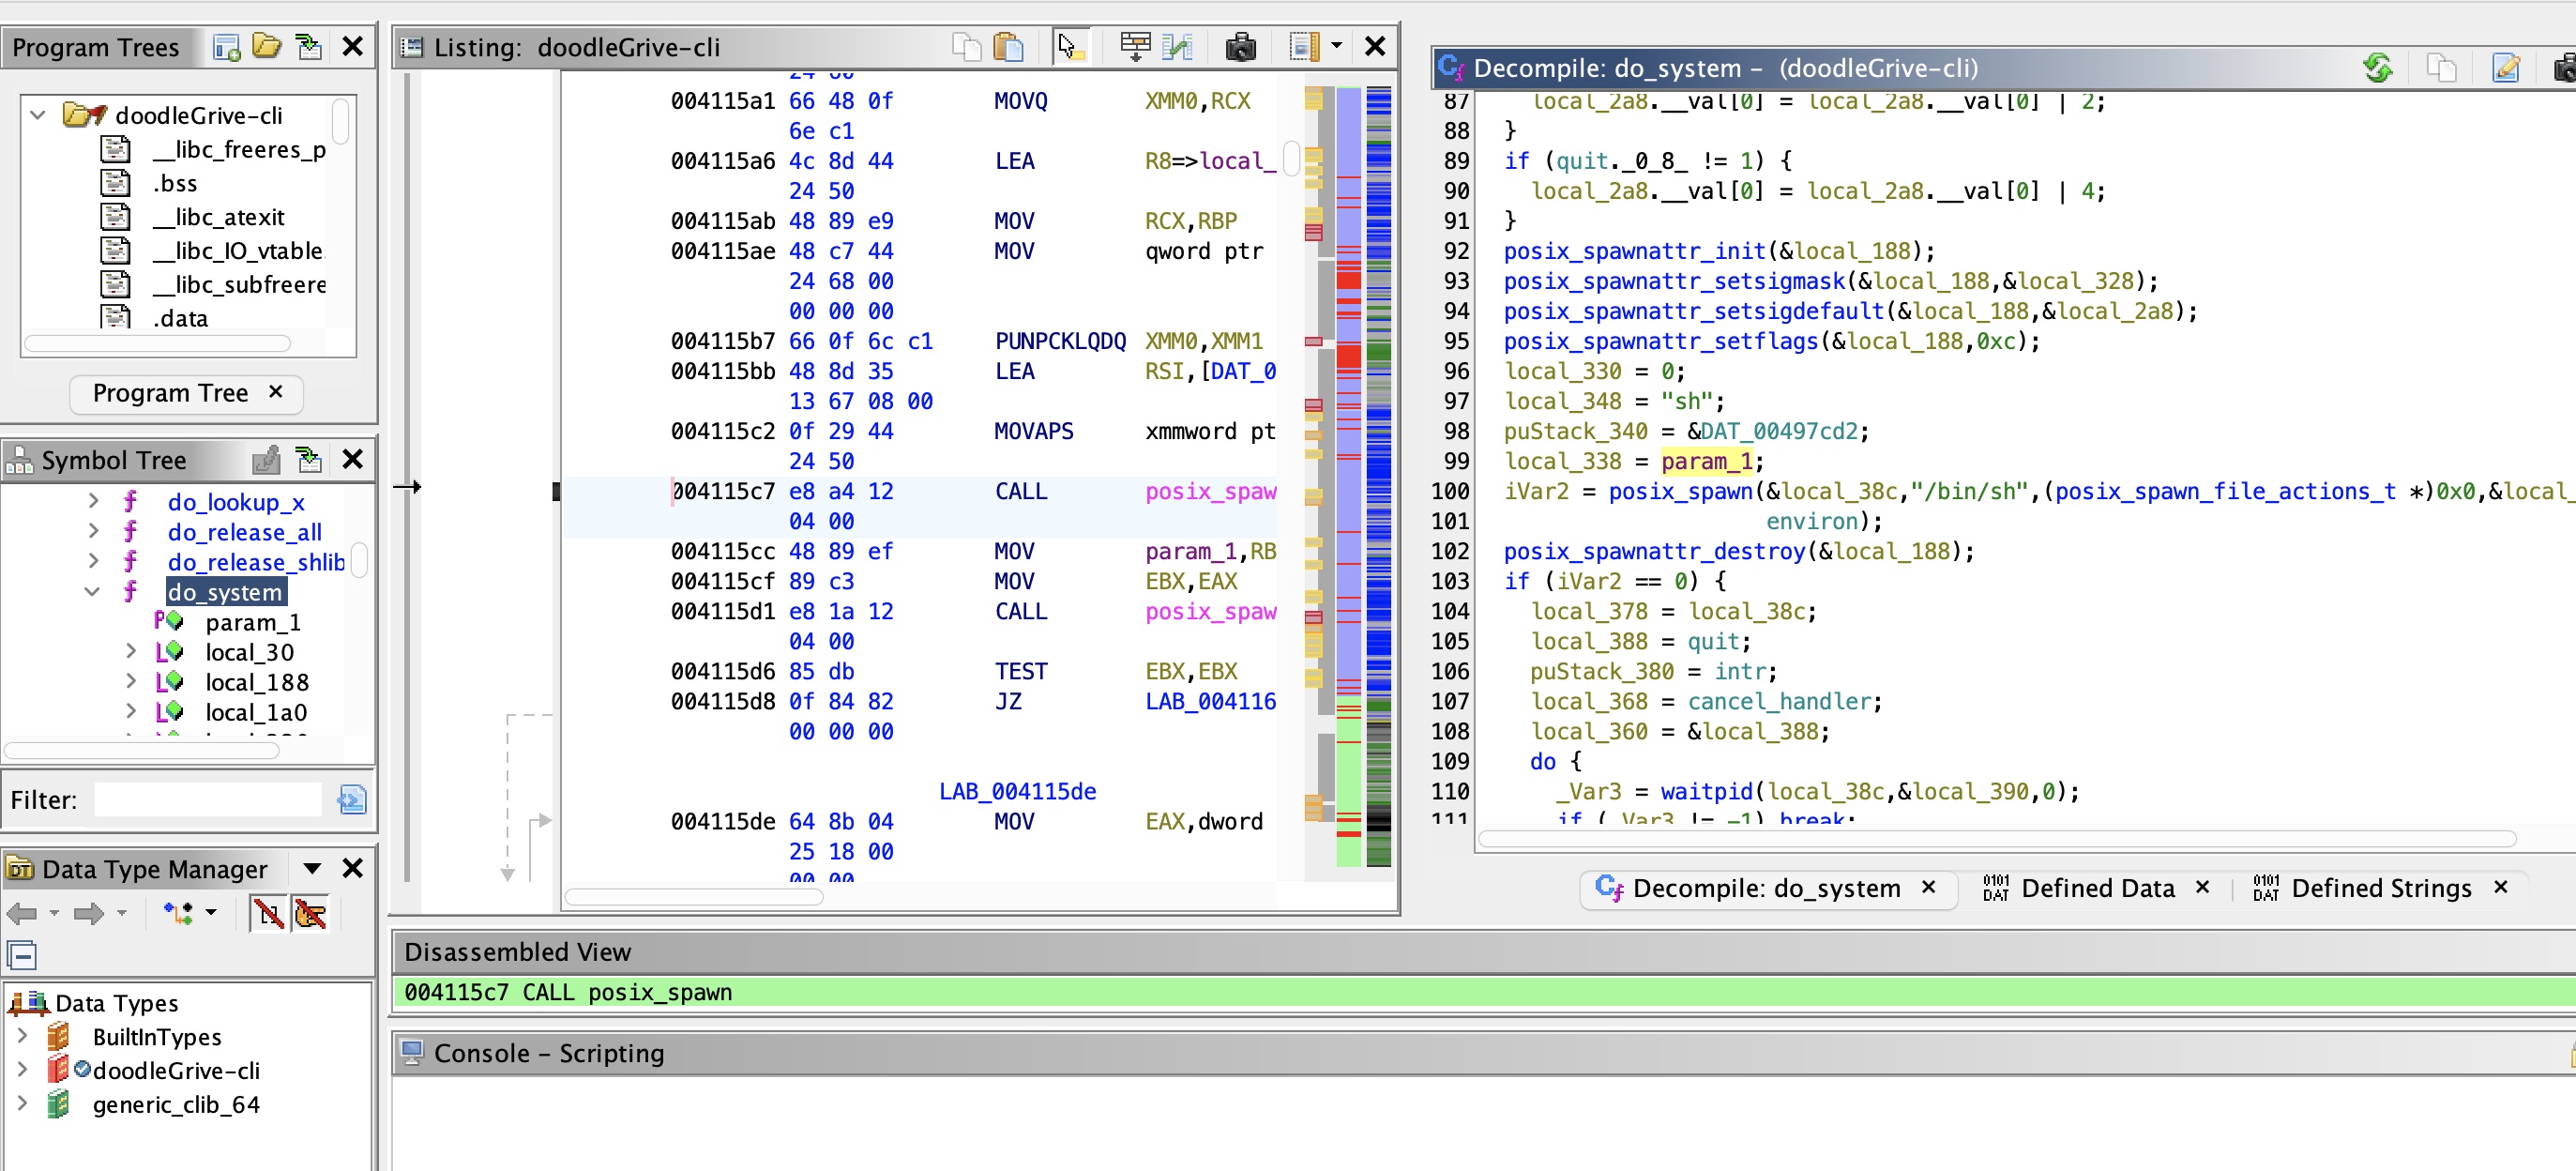Open the Data Type Manager dropdown menu arrow

point(312,868)
